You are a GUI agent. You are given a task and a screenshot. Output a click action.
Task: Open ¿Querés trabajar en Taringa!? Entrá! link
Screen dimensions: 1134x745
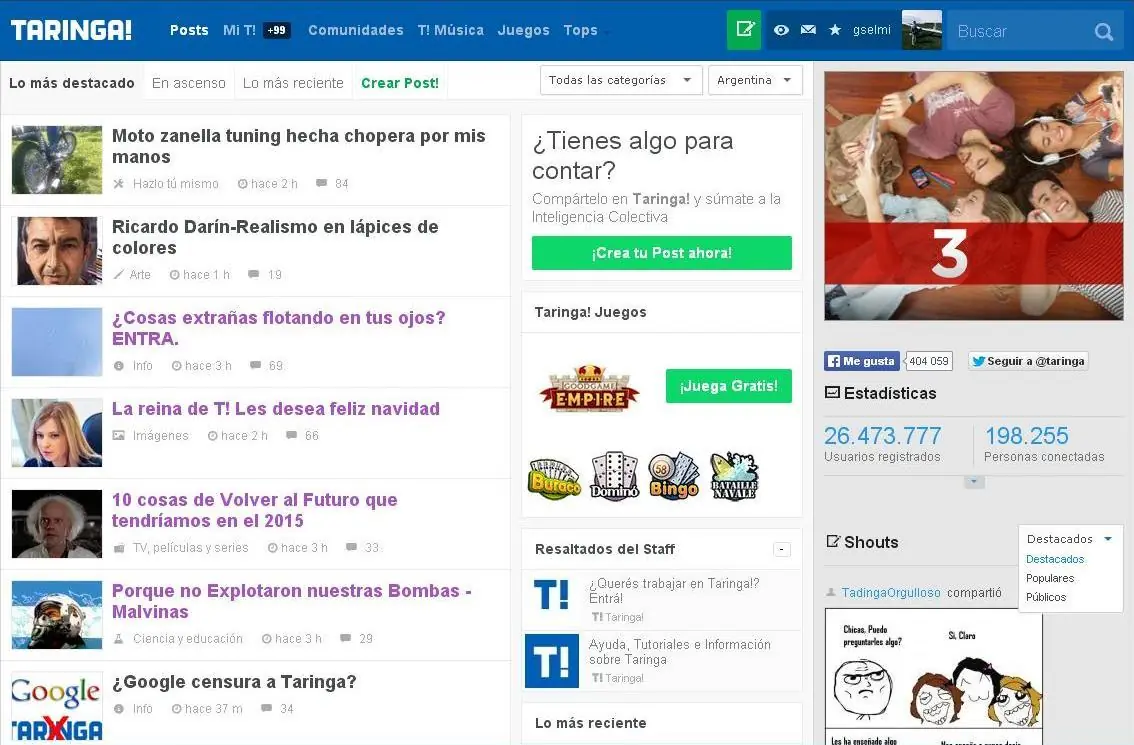tap(674, 591)
